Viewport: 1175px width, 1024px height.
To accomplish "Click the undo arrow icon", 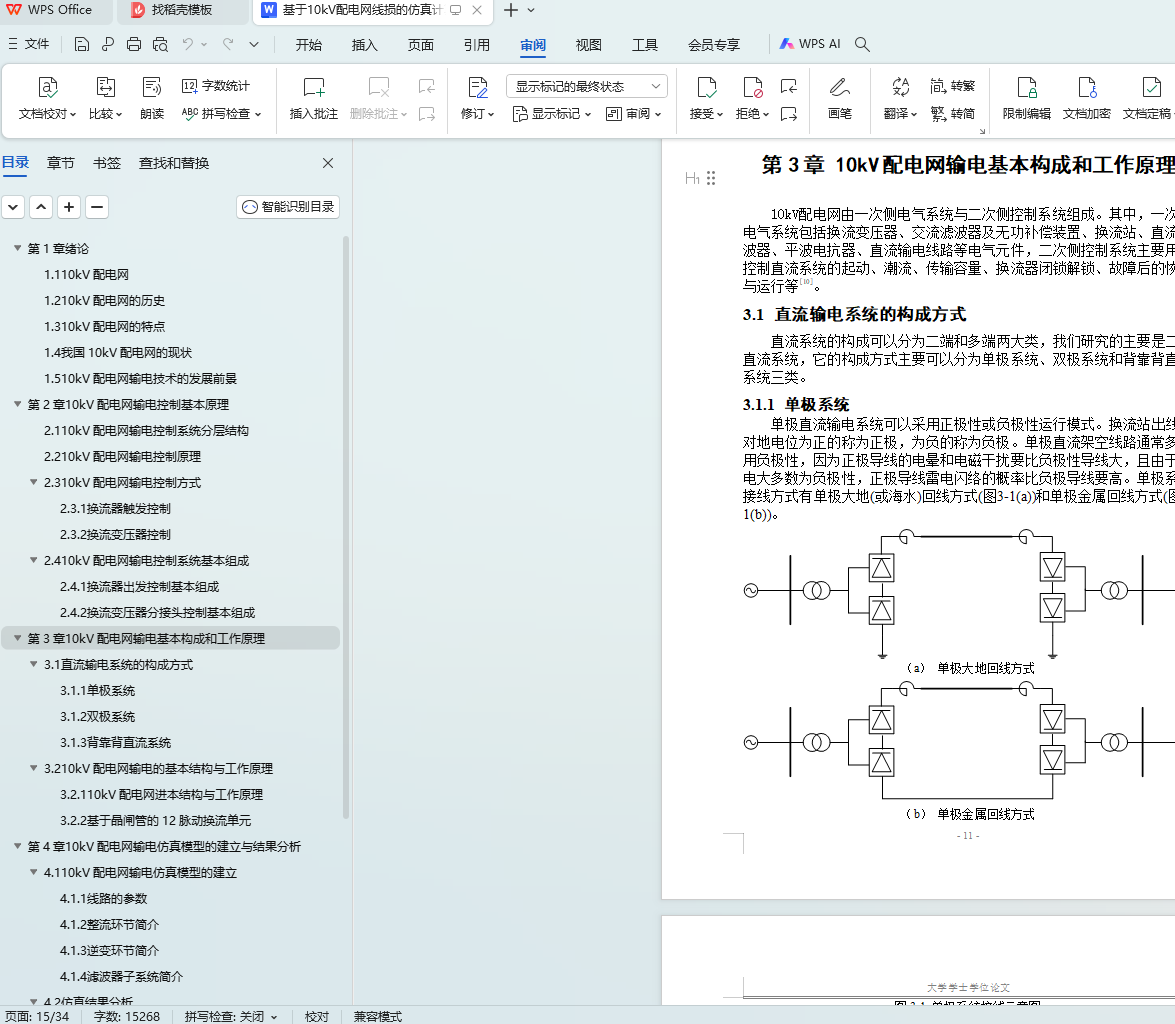I will [188, 44].
